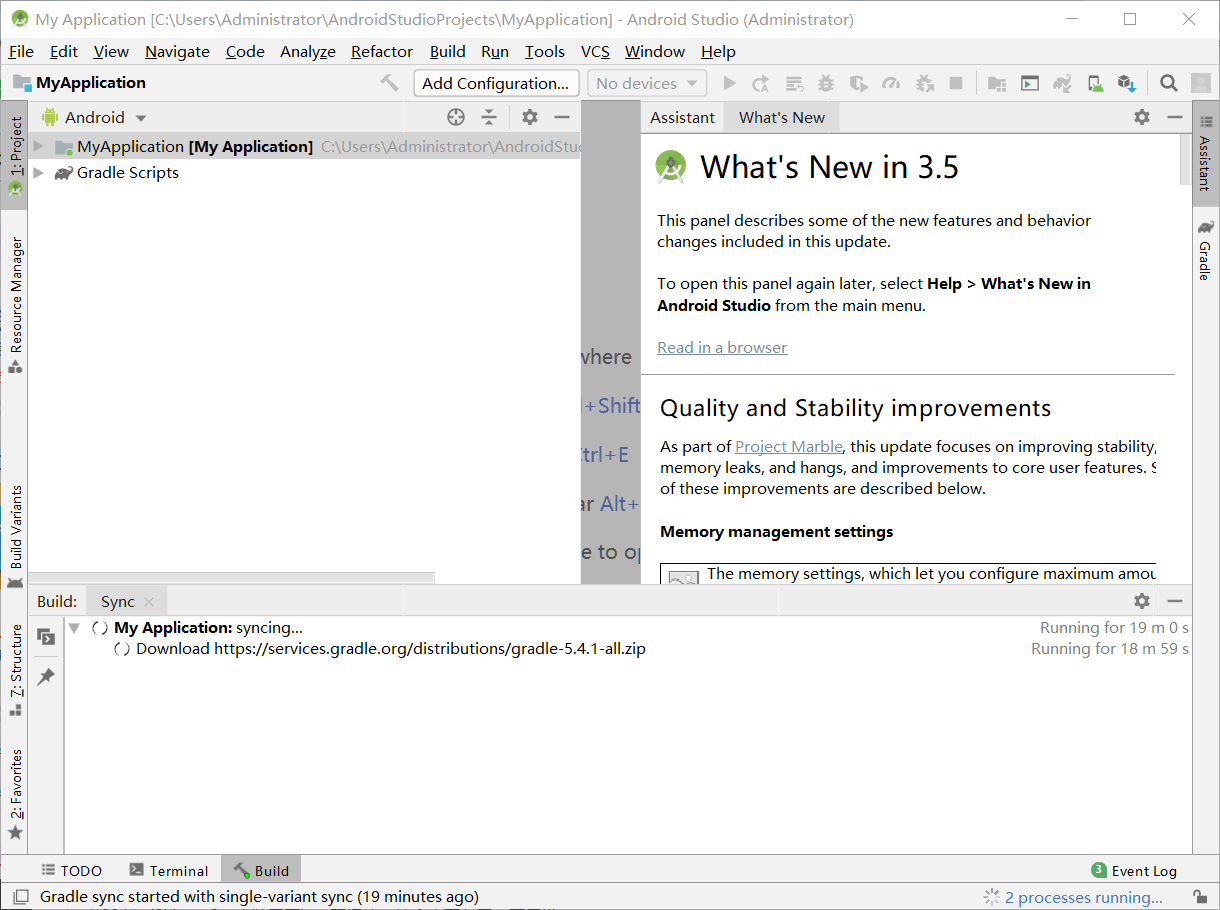Open the AVD Manager icon
Screen dimensions: 1220x910
coord(1095,84)
